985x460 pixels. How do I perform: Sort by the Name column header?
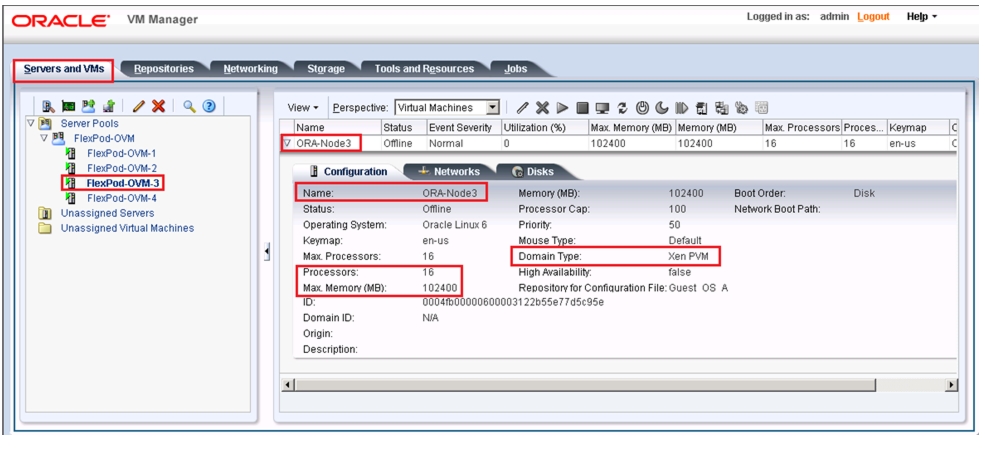click(337, 128)
